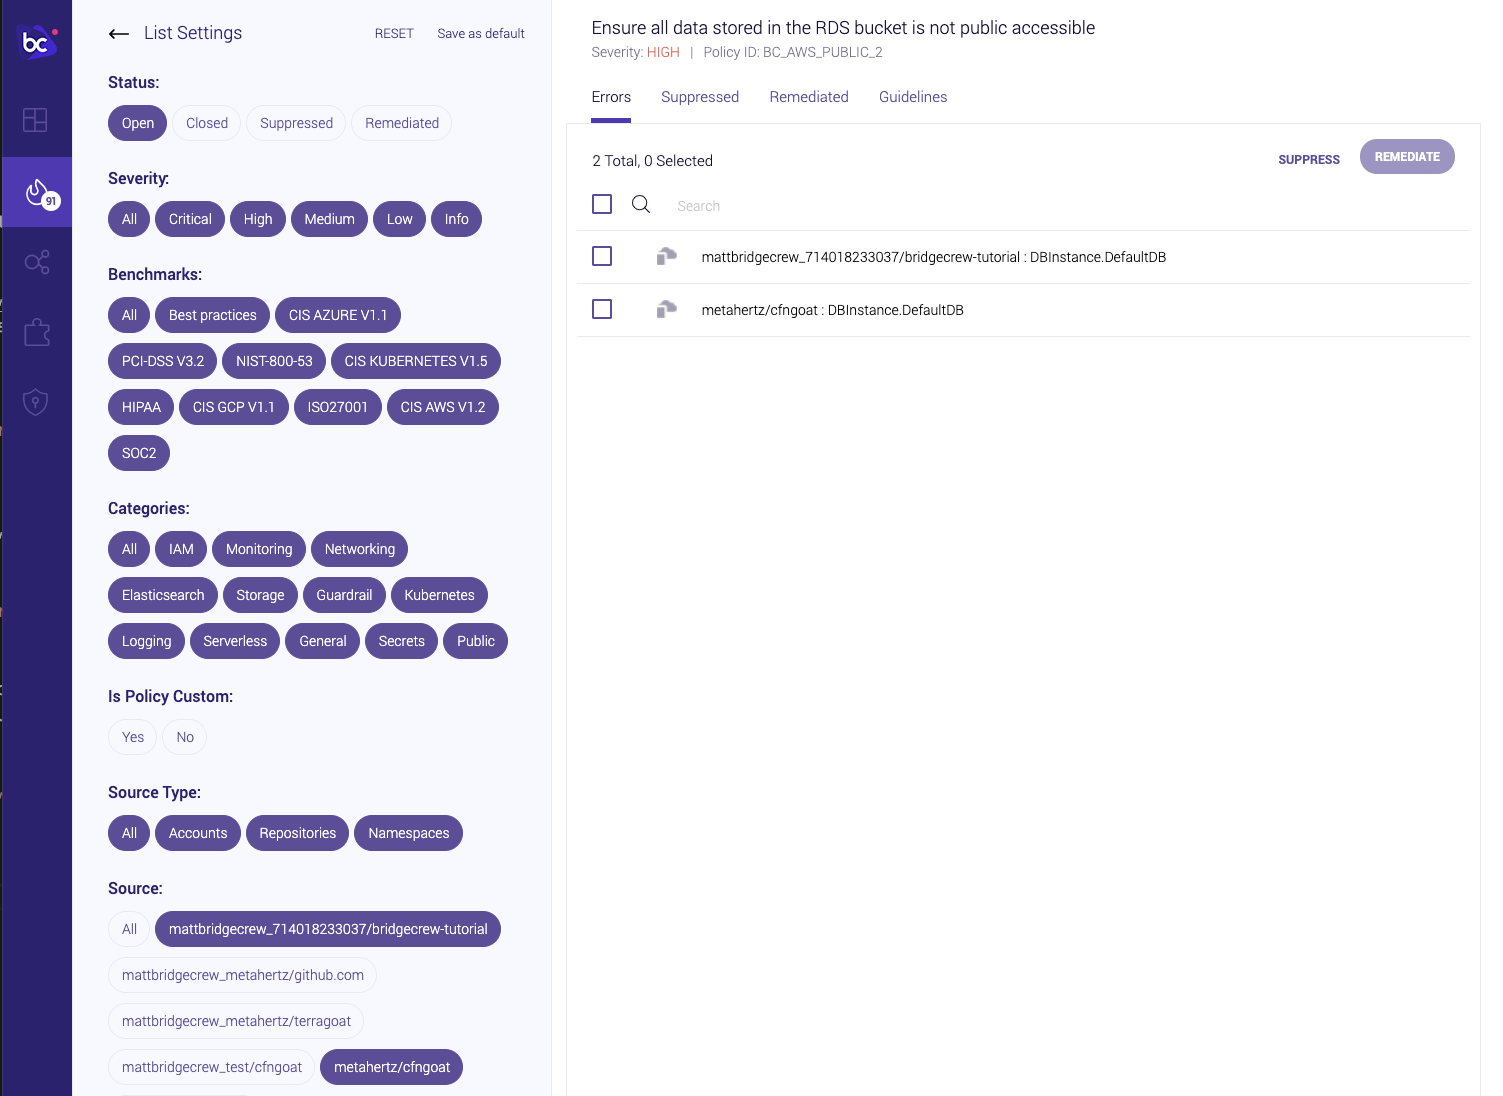Toggle the Info severity filter
The image size is (1503, 1096).
(456, 219)
